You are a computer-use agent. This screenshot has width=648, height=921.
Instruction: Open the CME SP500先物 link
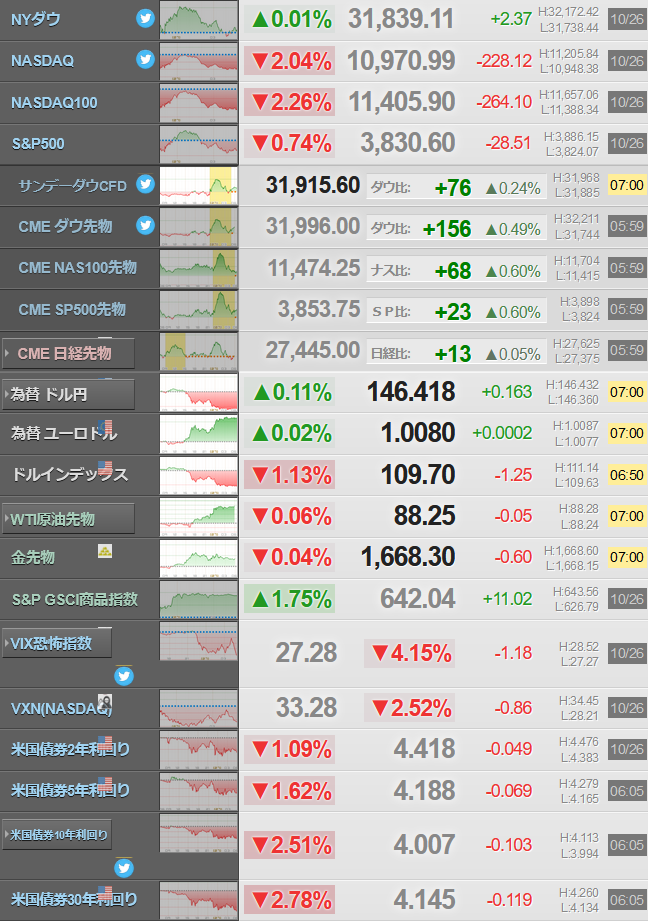click(x=72, y=310)
